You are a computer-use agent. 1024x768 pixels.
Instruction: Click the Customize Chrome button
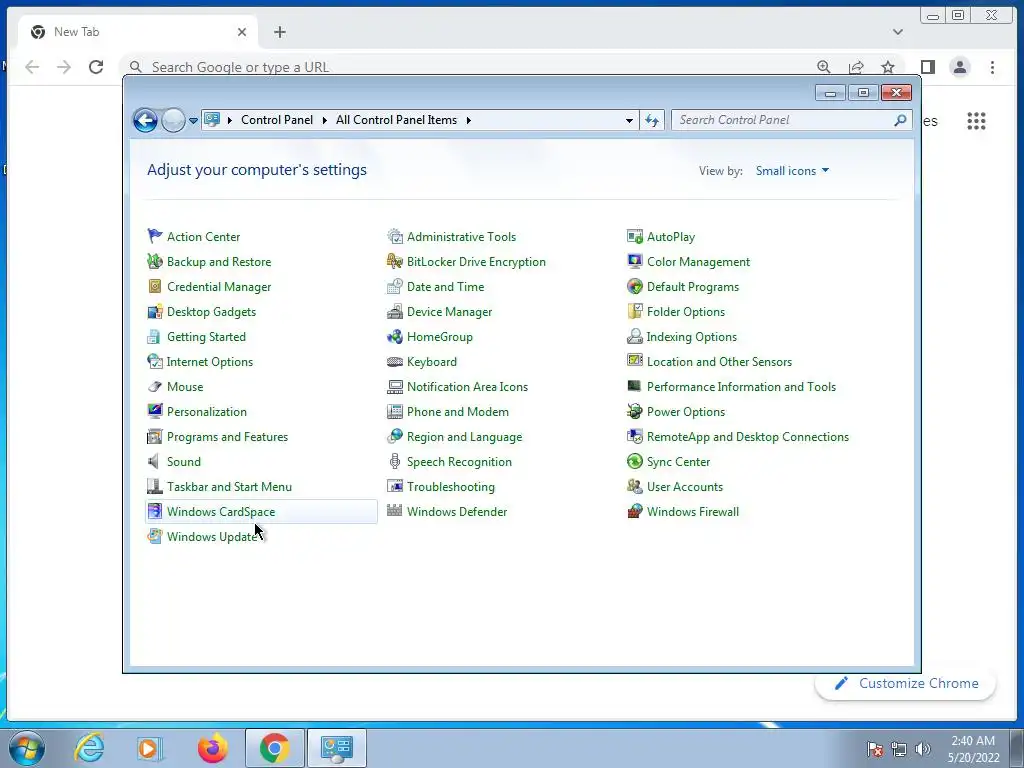click(x=906, y=684)
